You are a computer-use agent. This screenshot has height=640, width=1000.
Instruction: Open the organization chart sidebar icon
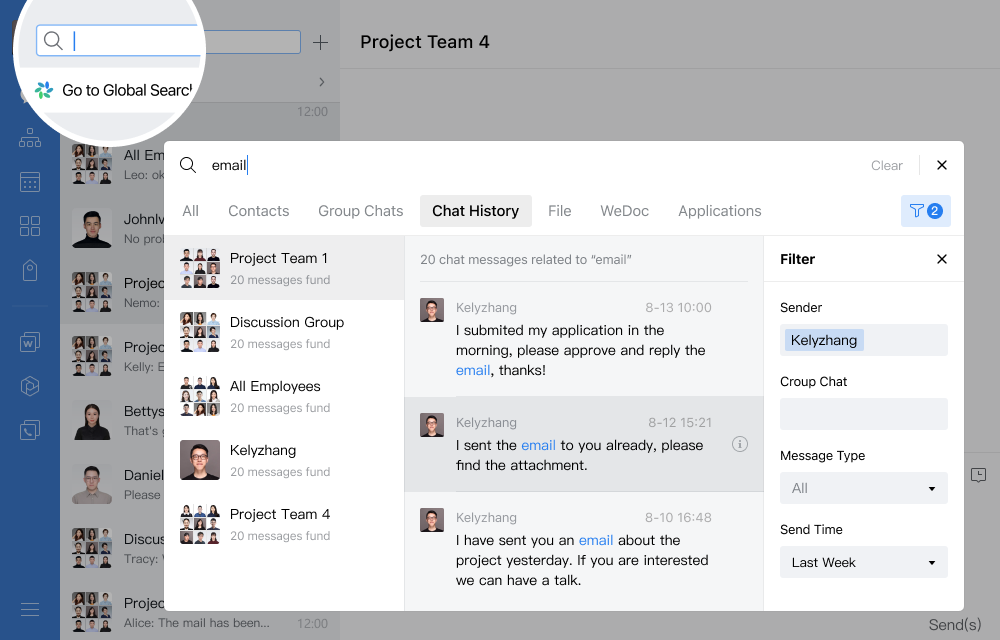[x=30, y=137]
